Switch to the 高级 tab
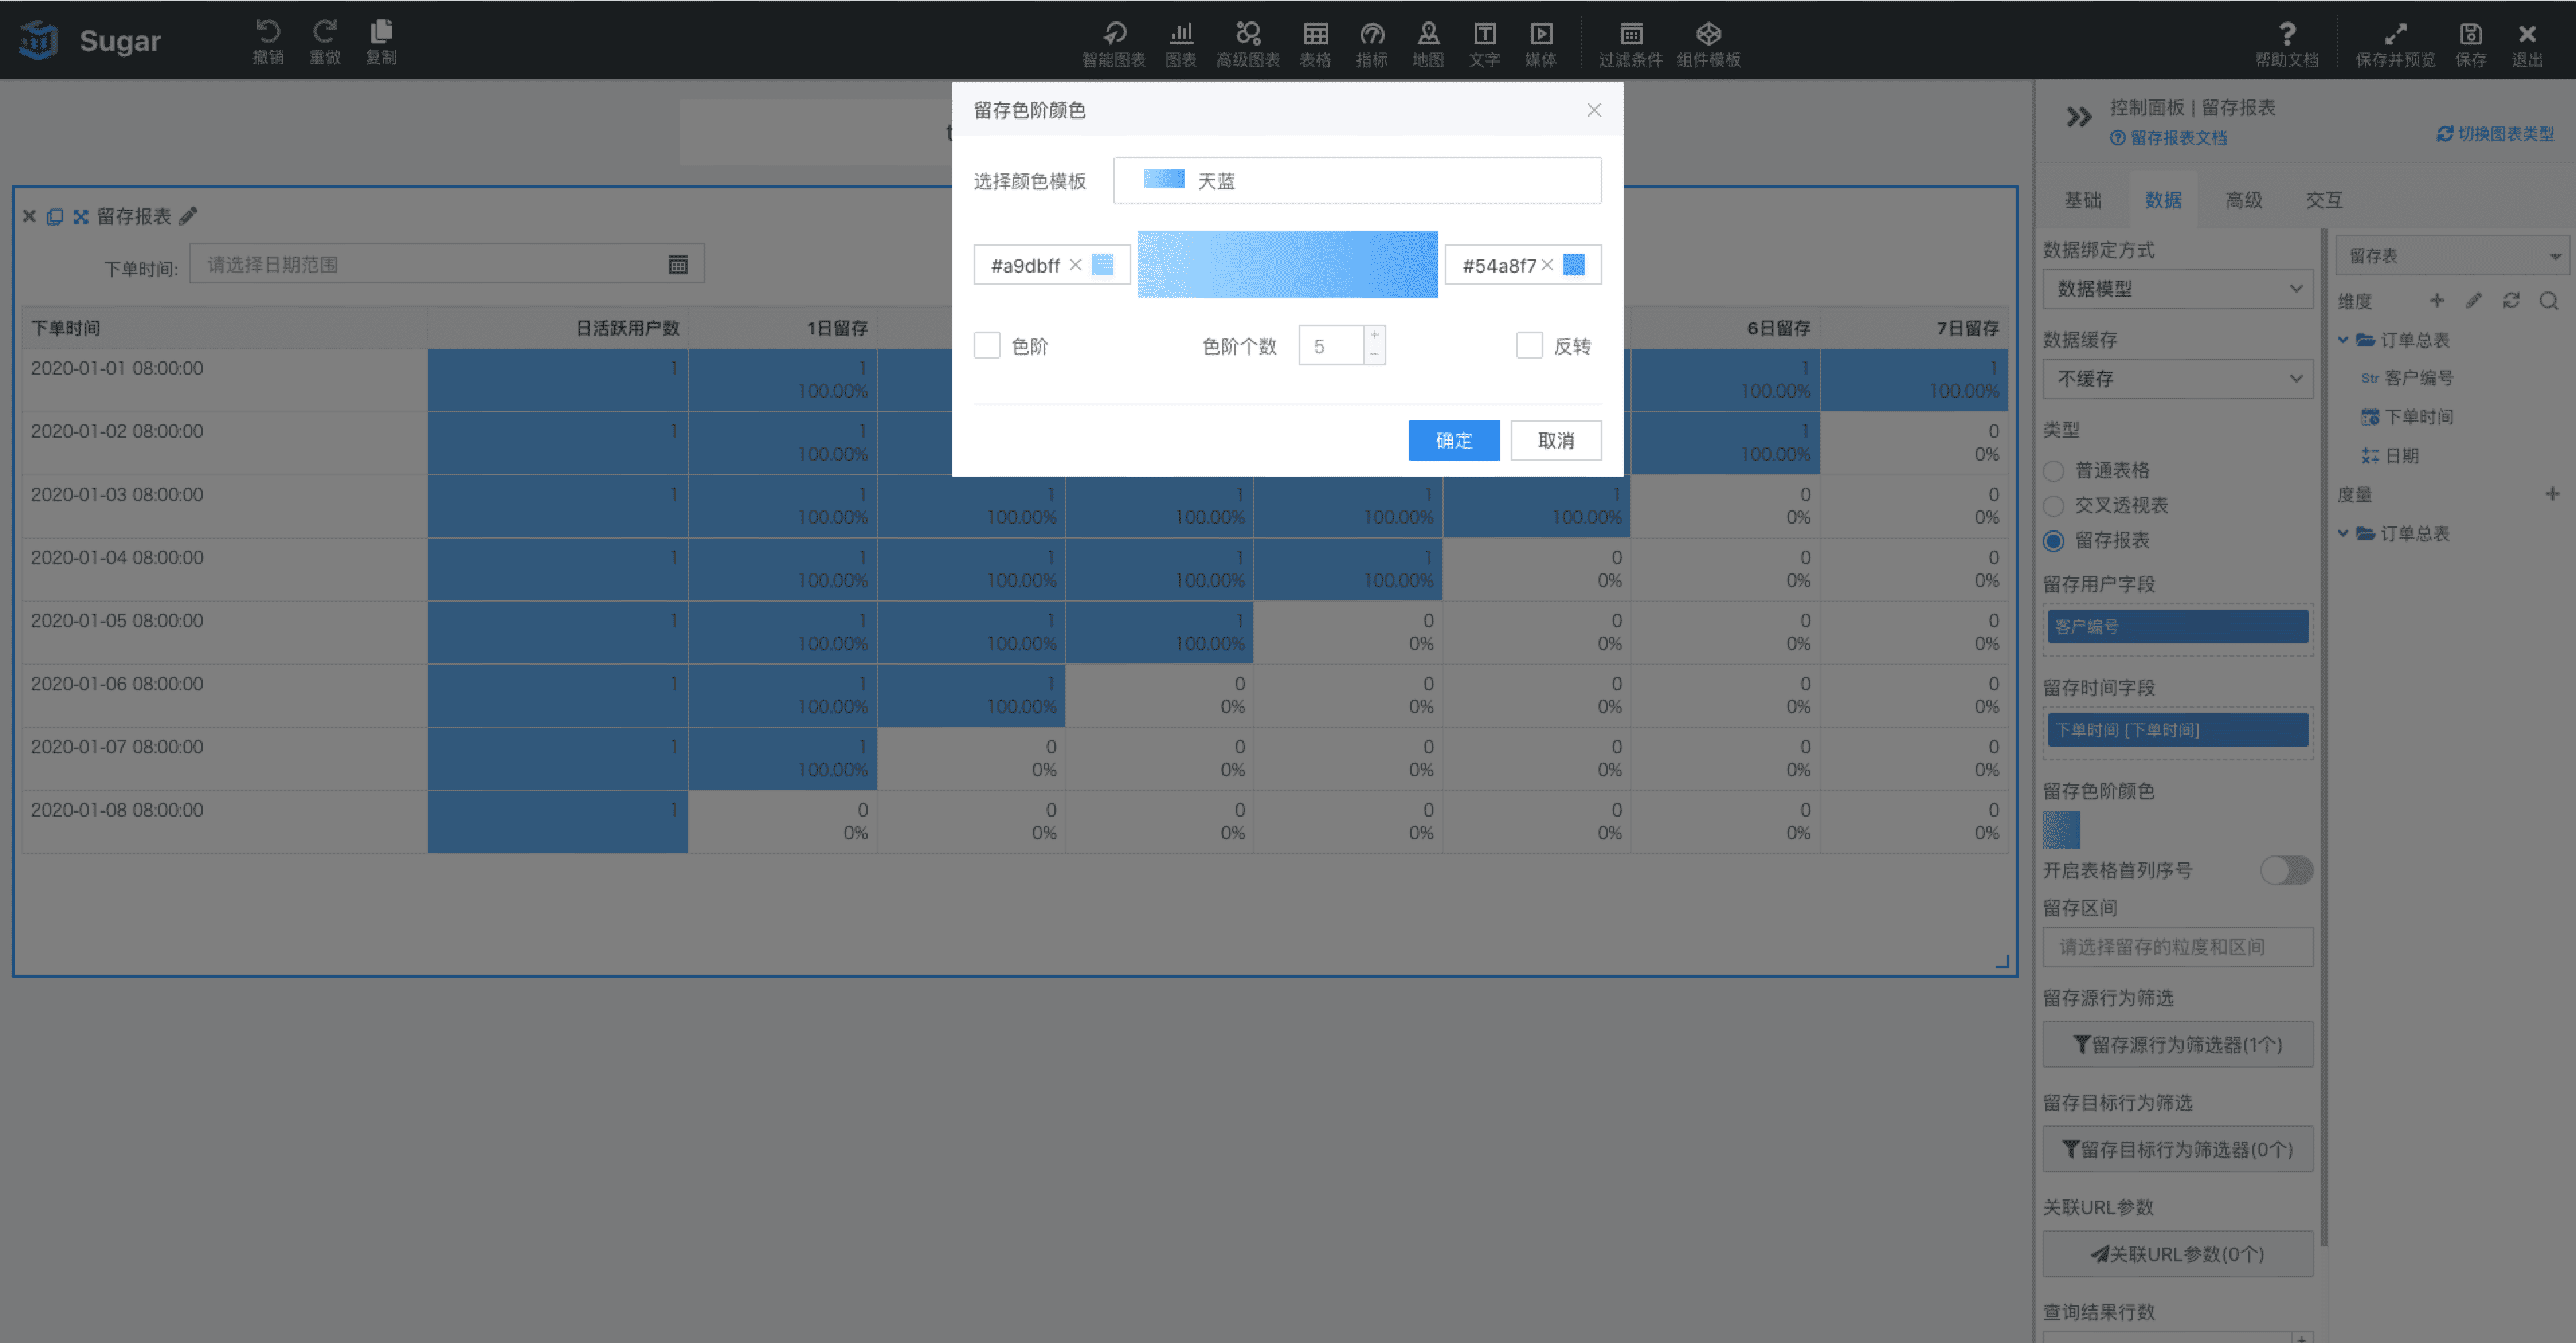2576x1343 pixels. tap(2244, 200)
